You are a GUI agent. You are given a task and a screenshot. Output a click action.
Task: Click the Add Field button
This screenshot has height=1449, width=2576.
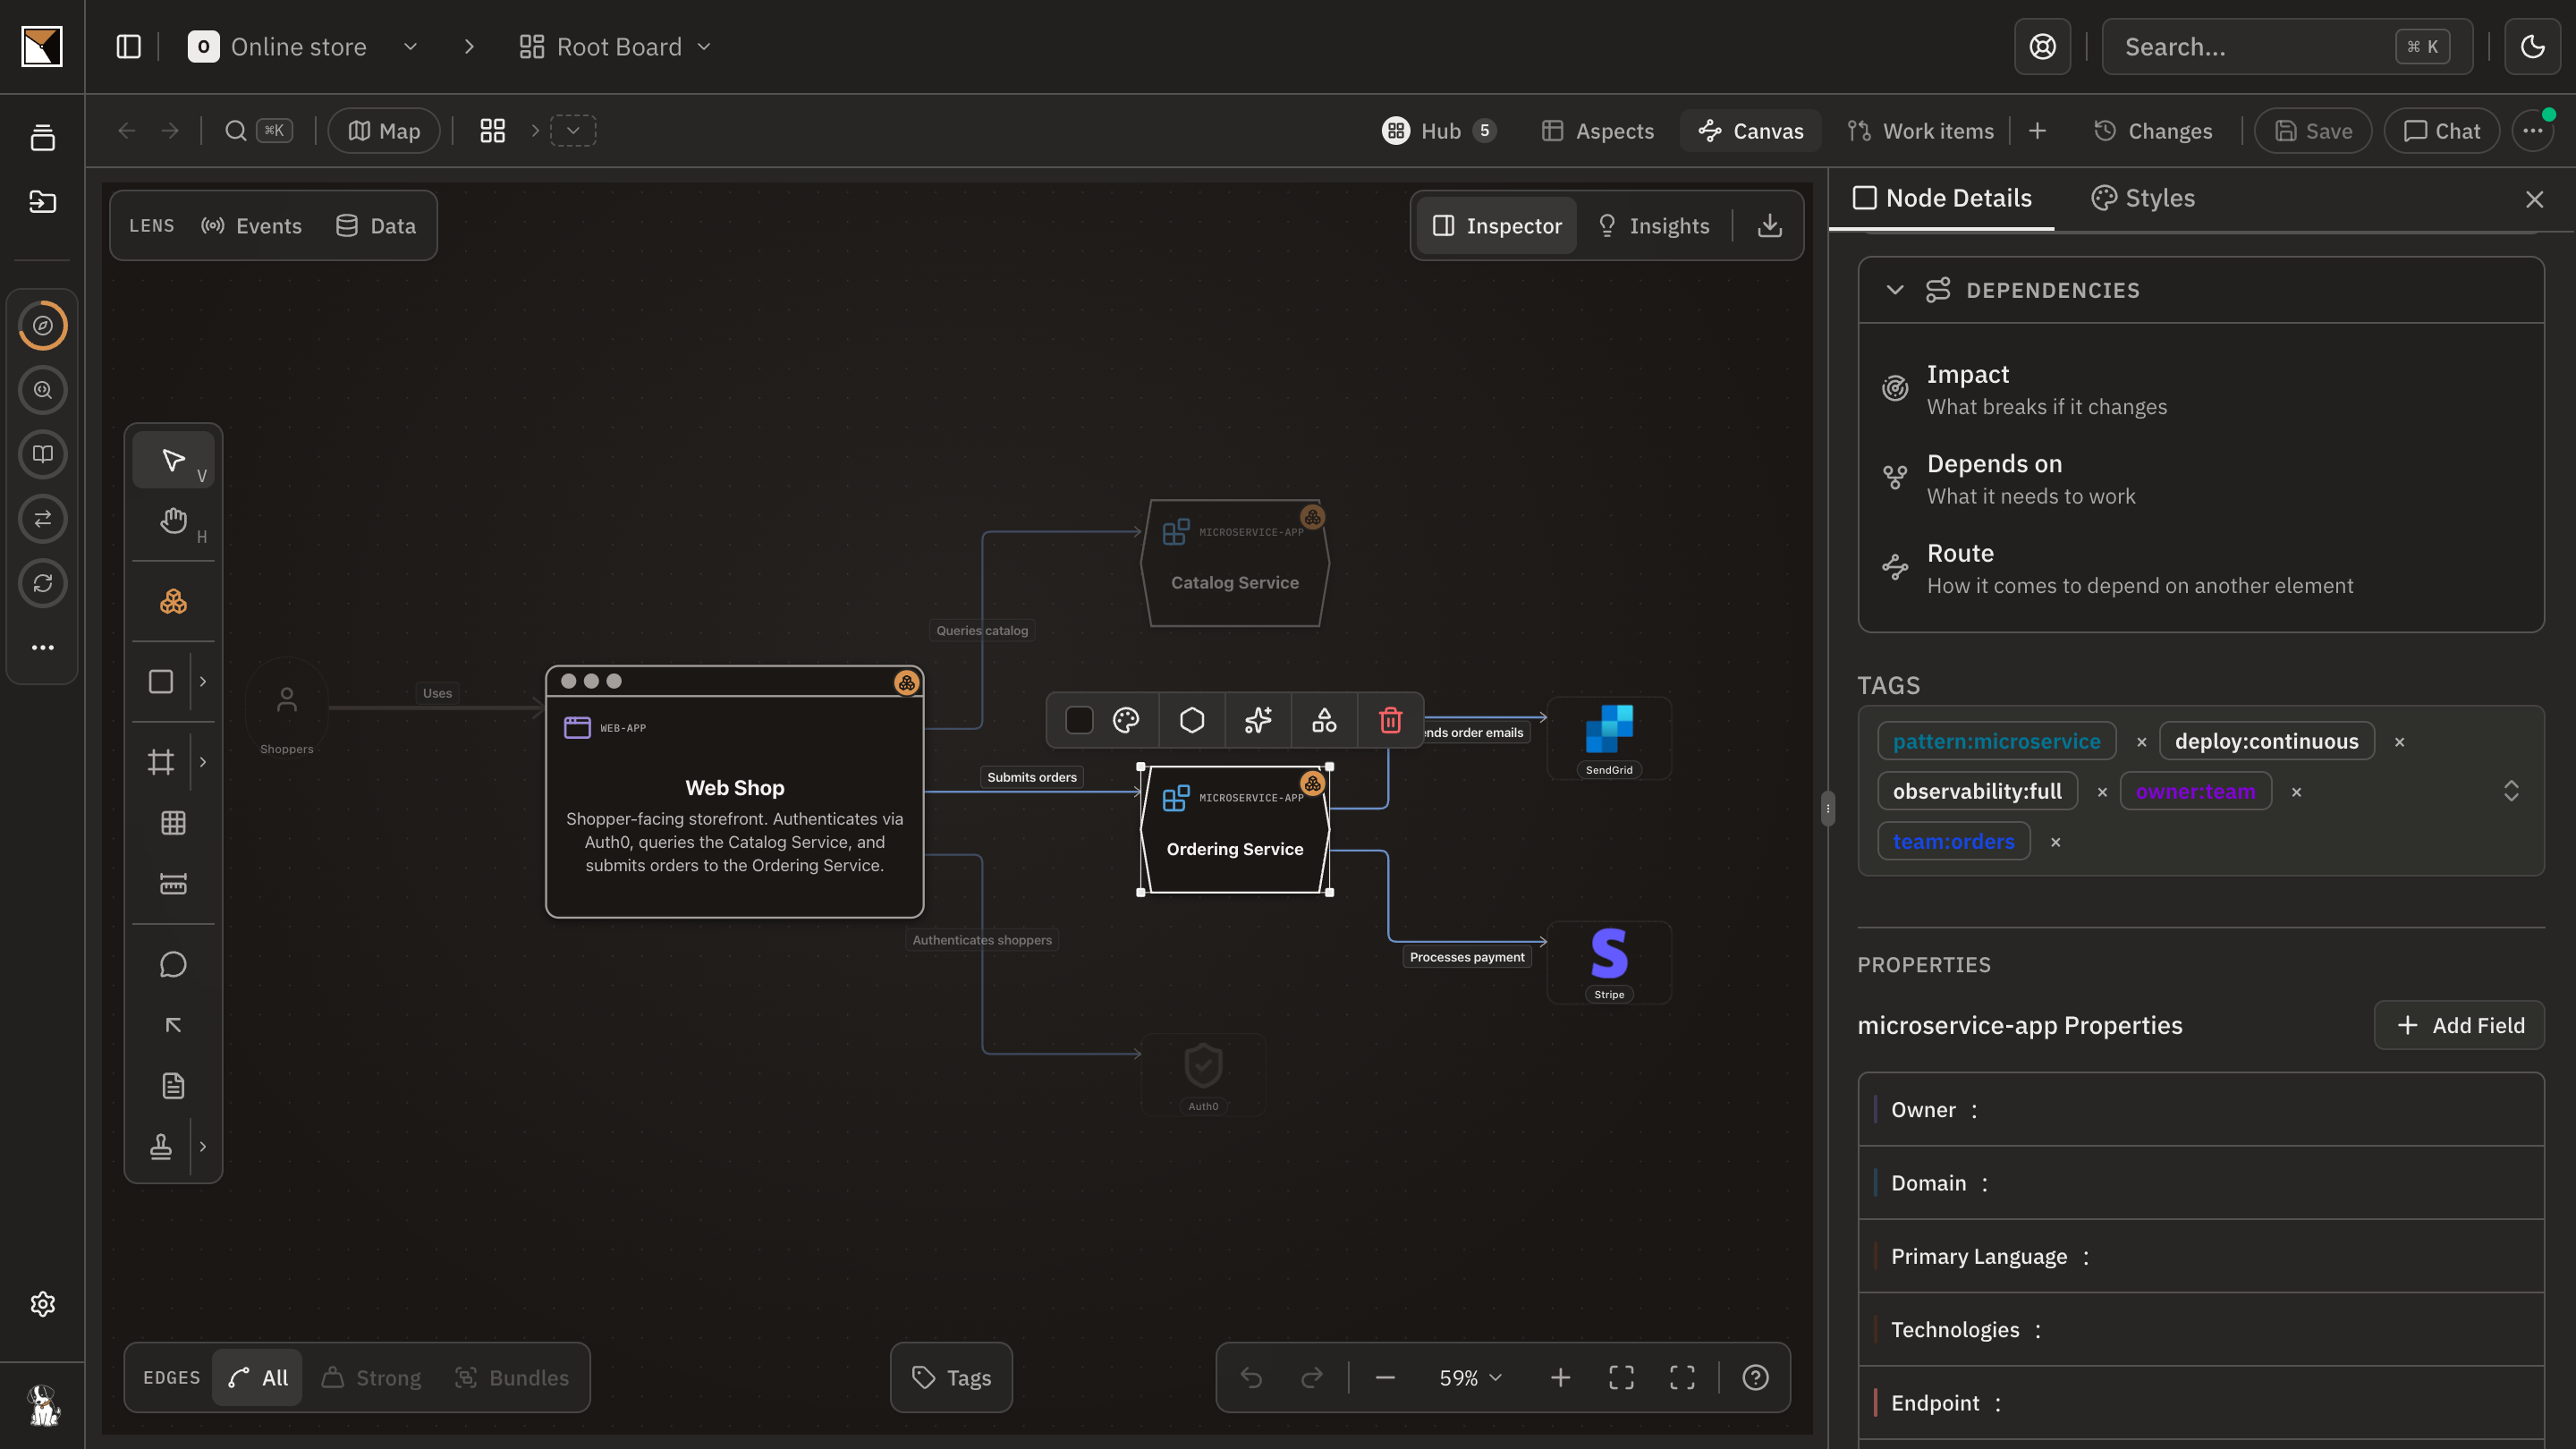2459,1025
